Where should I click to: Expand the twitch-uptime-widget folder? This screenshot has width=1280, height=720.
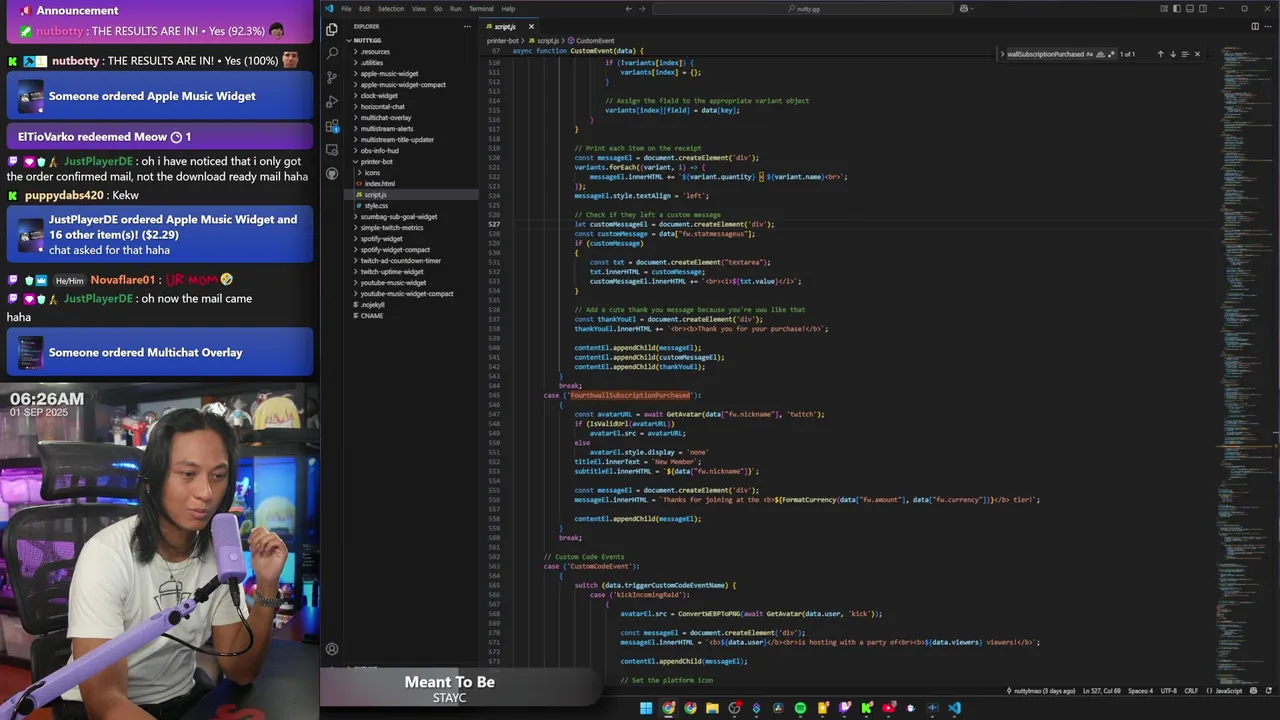pos(392,272)
